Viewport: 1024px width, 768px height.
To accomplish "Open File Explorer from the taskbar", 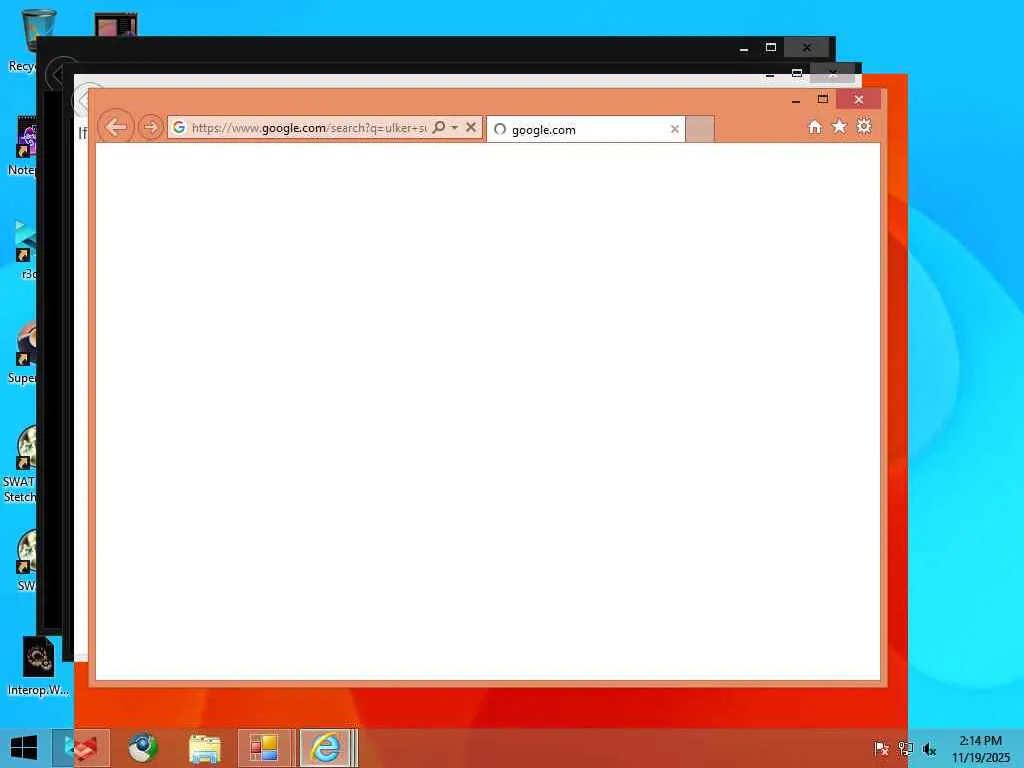I will [x=204, y=748].
